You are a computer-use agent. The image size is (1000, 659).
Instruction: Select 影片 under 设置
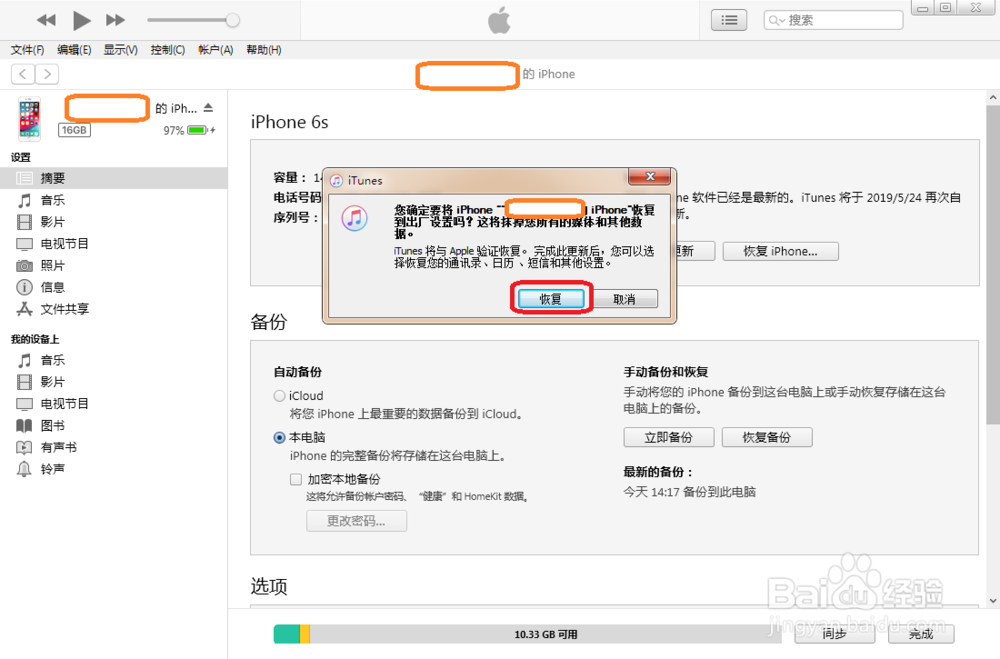pyautogui.click(x=114, y=222)
